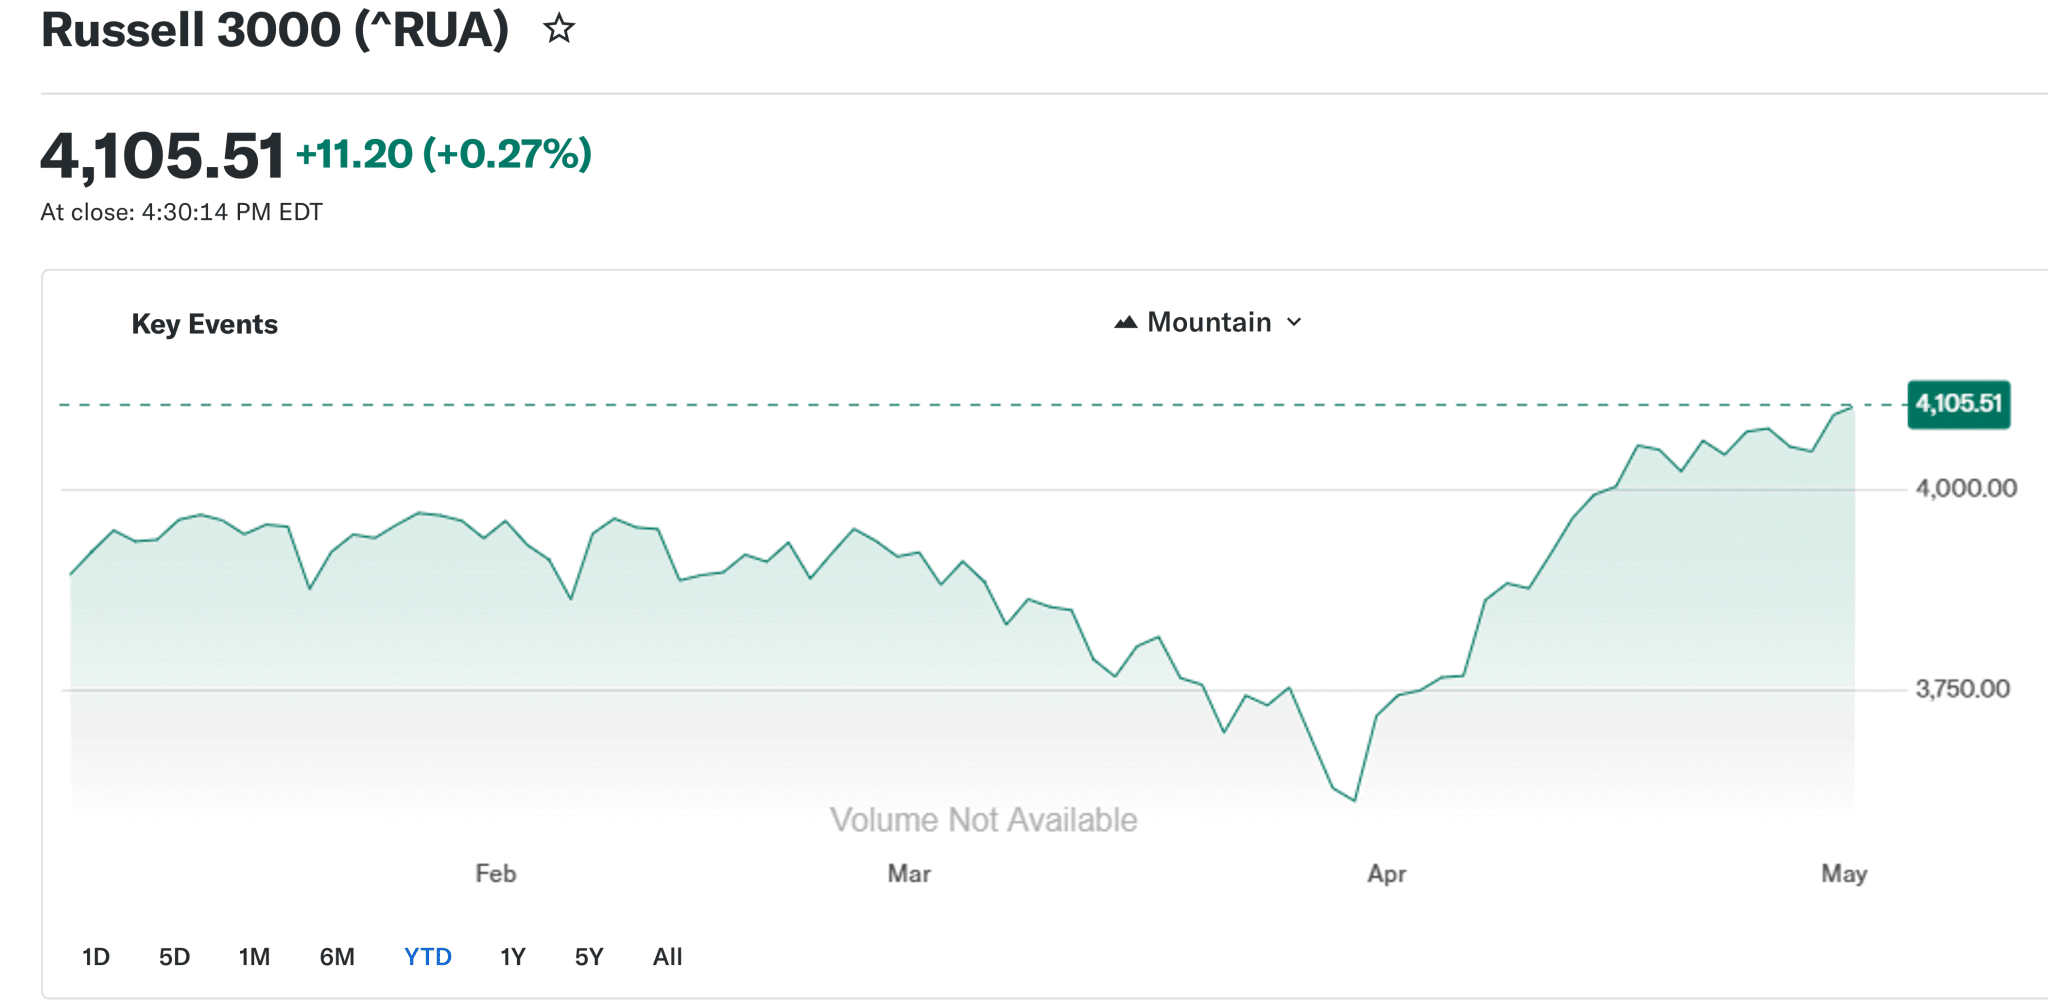Click the Feb axis label
Image resolution: width=2048 pixels, height=1002 pixels.
(x=496, y=874)
